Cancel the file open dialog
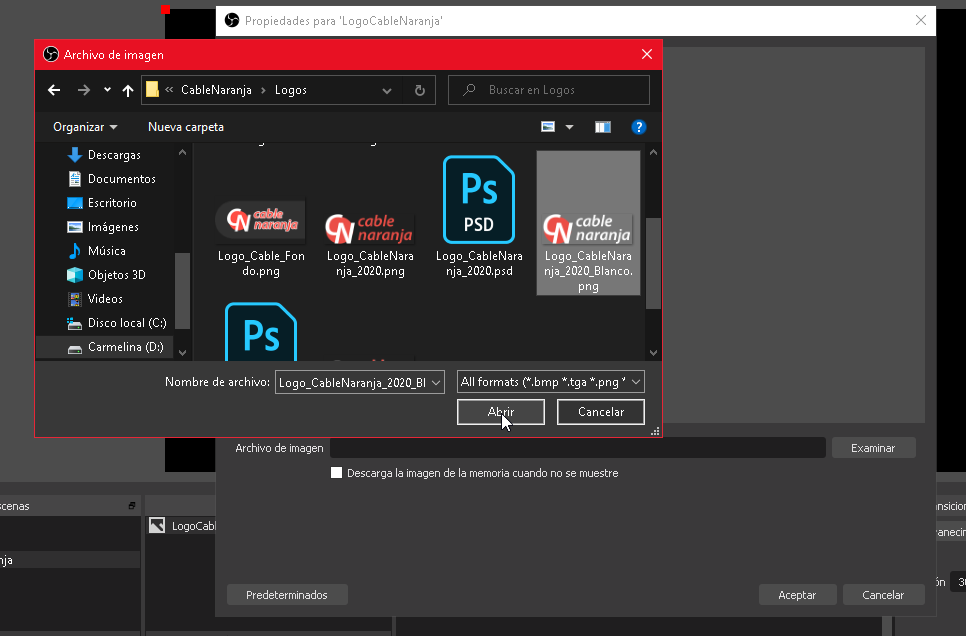Viewport: 966px width, 636px height. point(601,412)
